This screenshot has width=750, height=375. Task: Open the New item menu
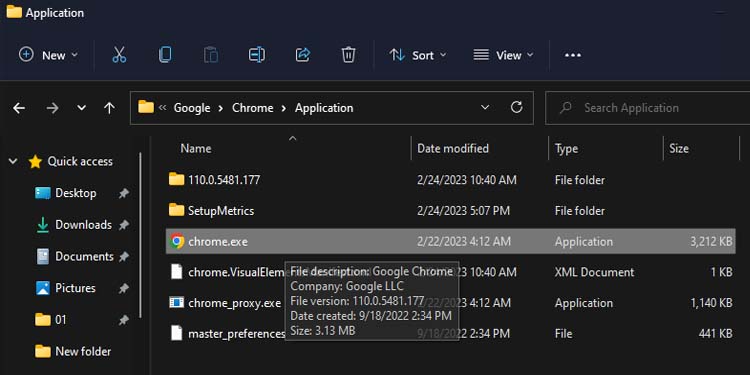point(48,55)
